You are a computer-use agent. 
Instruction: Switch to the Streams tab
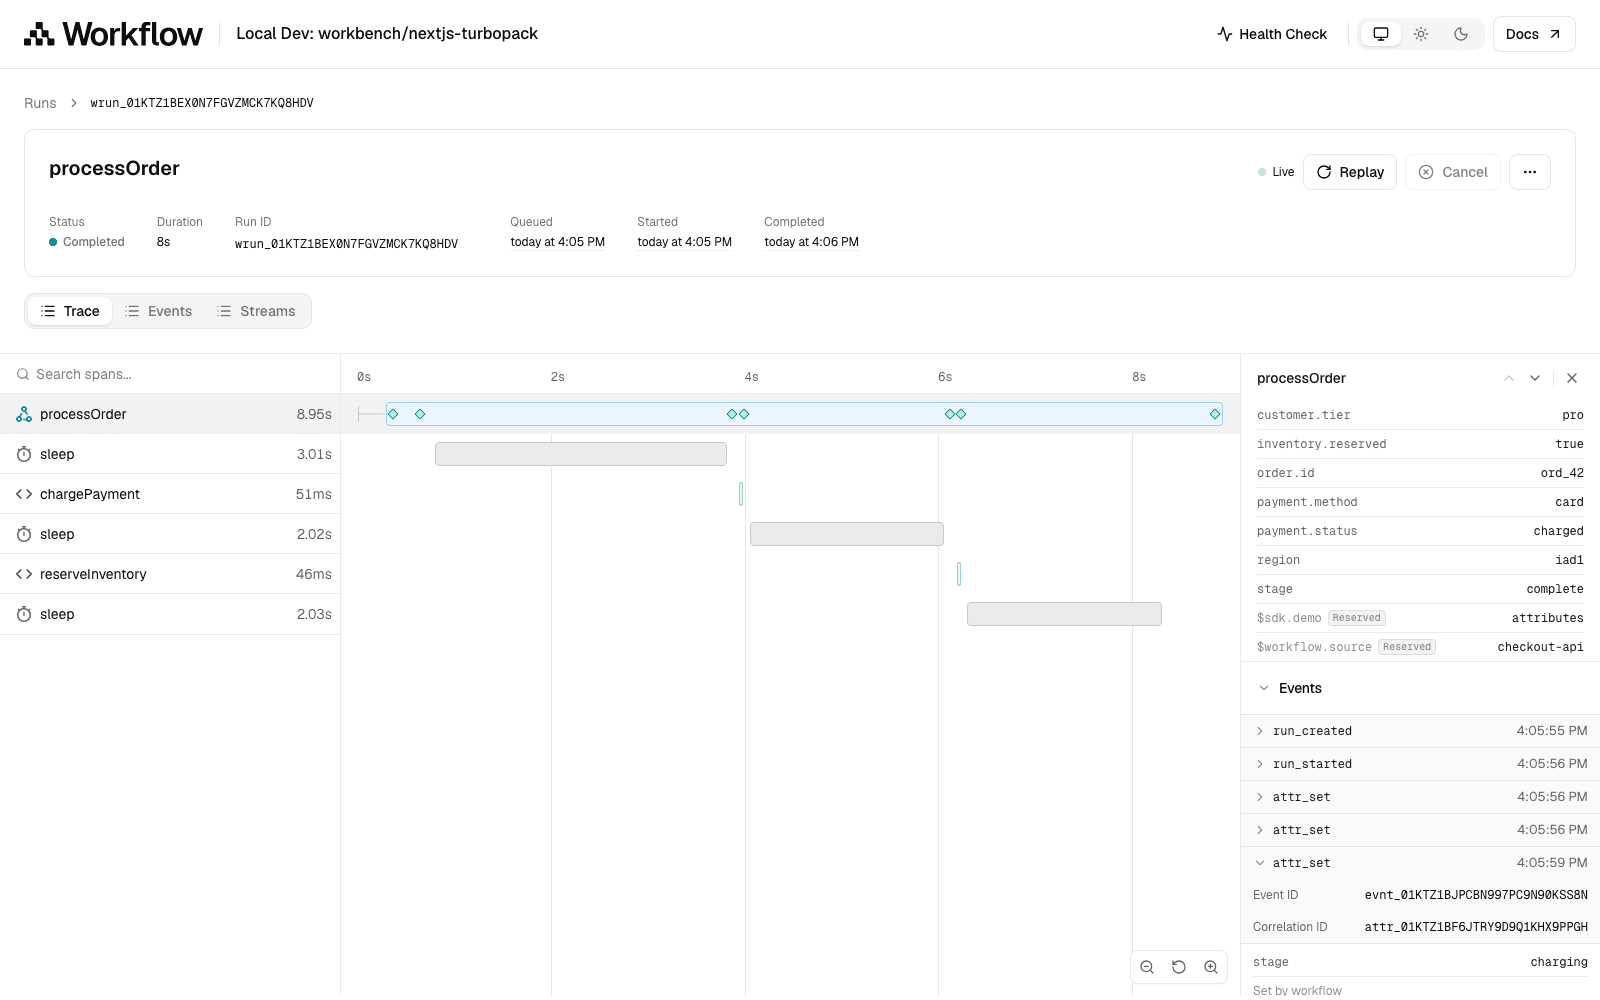click(x=256, y=311)
